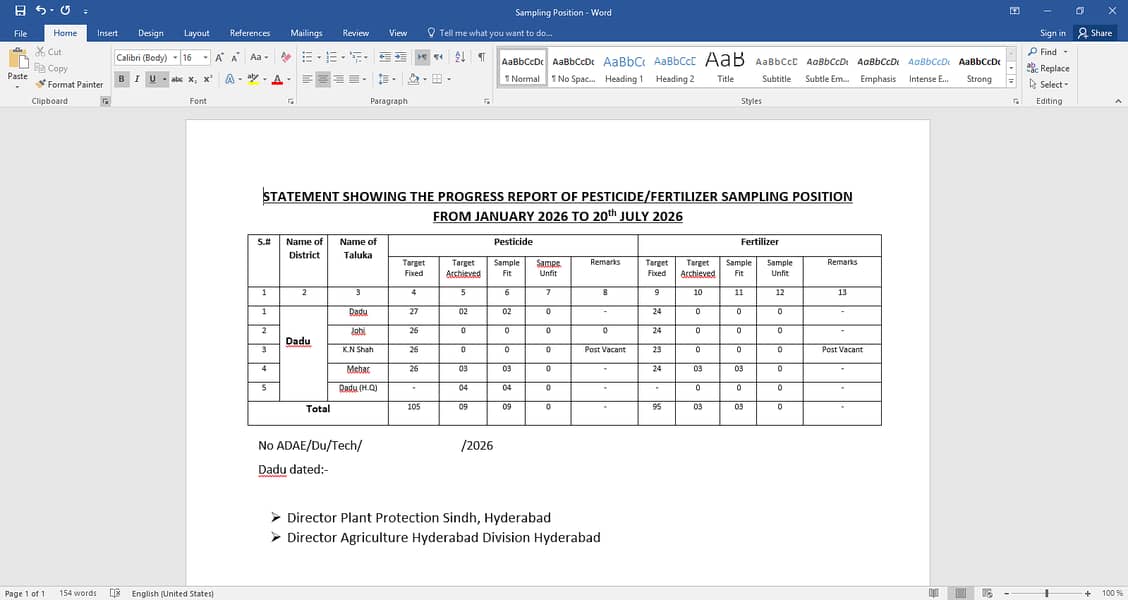This screenshot has width=1128, height=600.
Task: Click the Increase Indent icon
Action: click(401, 58)
